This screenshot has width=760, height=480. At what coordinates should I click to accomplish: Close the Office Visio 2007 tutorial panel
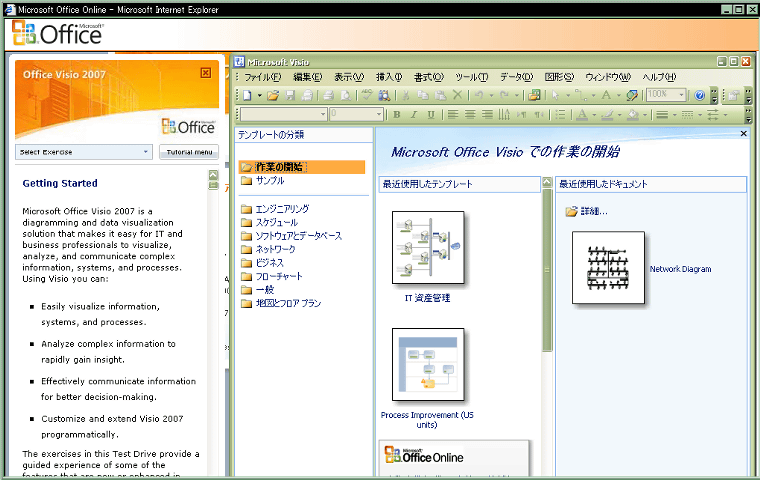(x=206, y=73)
